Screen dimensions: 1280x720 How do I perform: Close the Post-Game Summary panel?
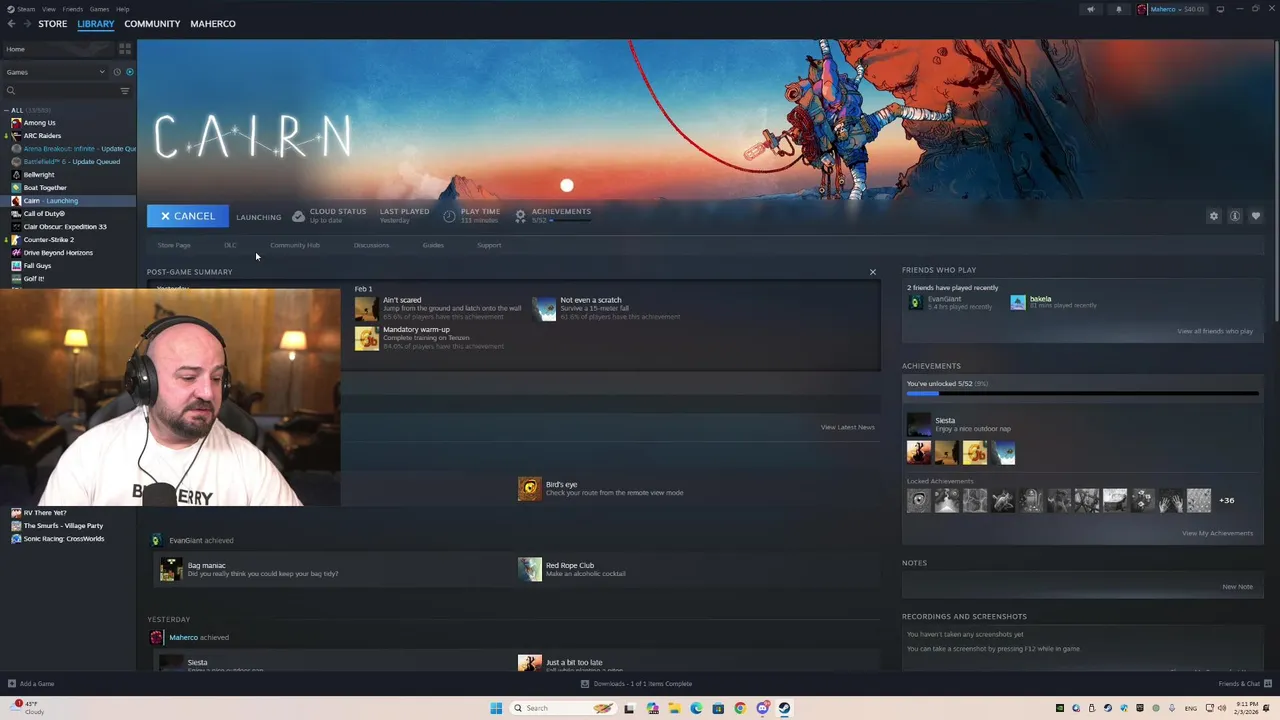[872, 272]
